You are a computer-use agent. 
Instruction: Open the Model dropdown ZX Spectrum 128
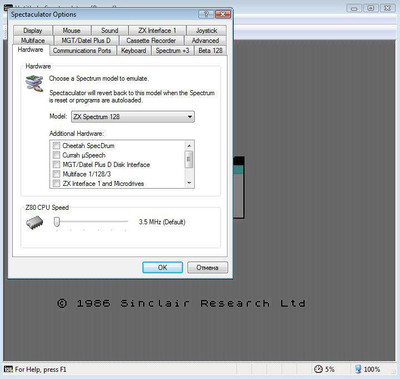click(x=133, y=117)
